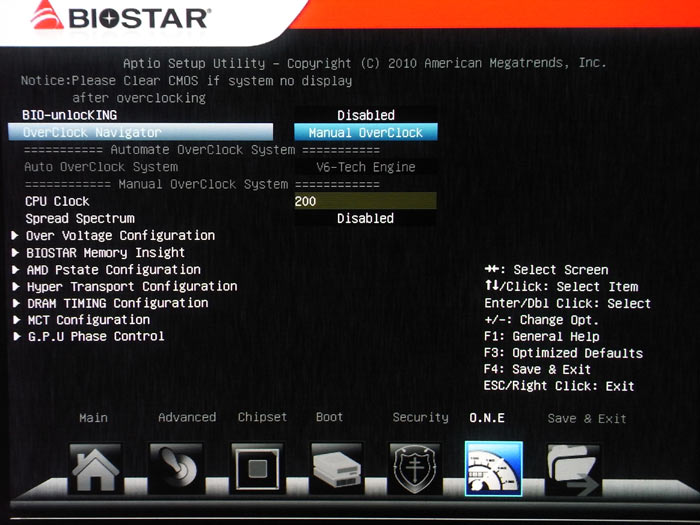Select the OverClock Navigator row
Screen dimensions: 700x525
pyautogui.click(x=141, y=132)
